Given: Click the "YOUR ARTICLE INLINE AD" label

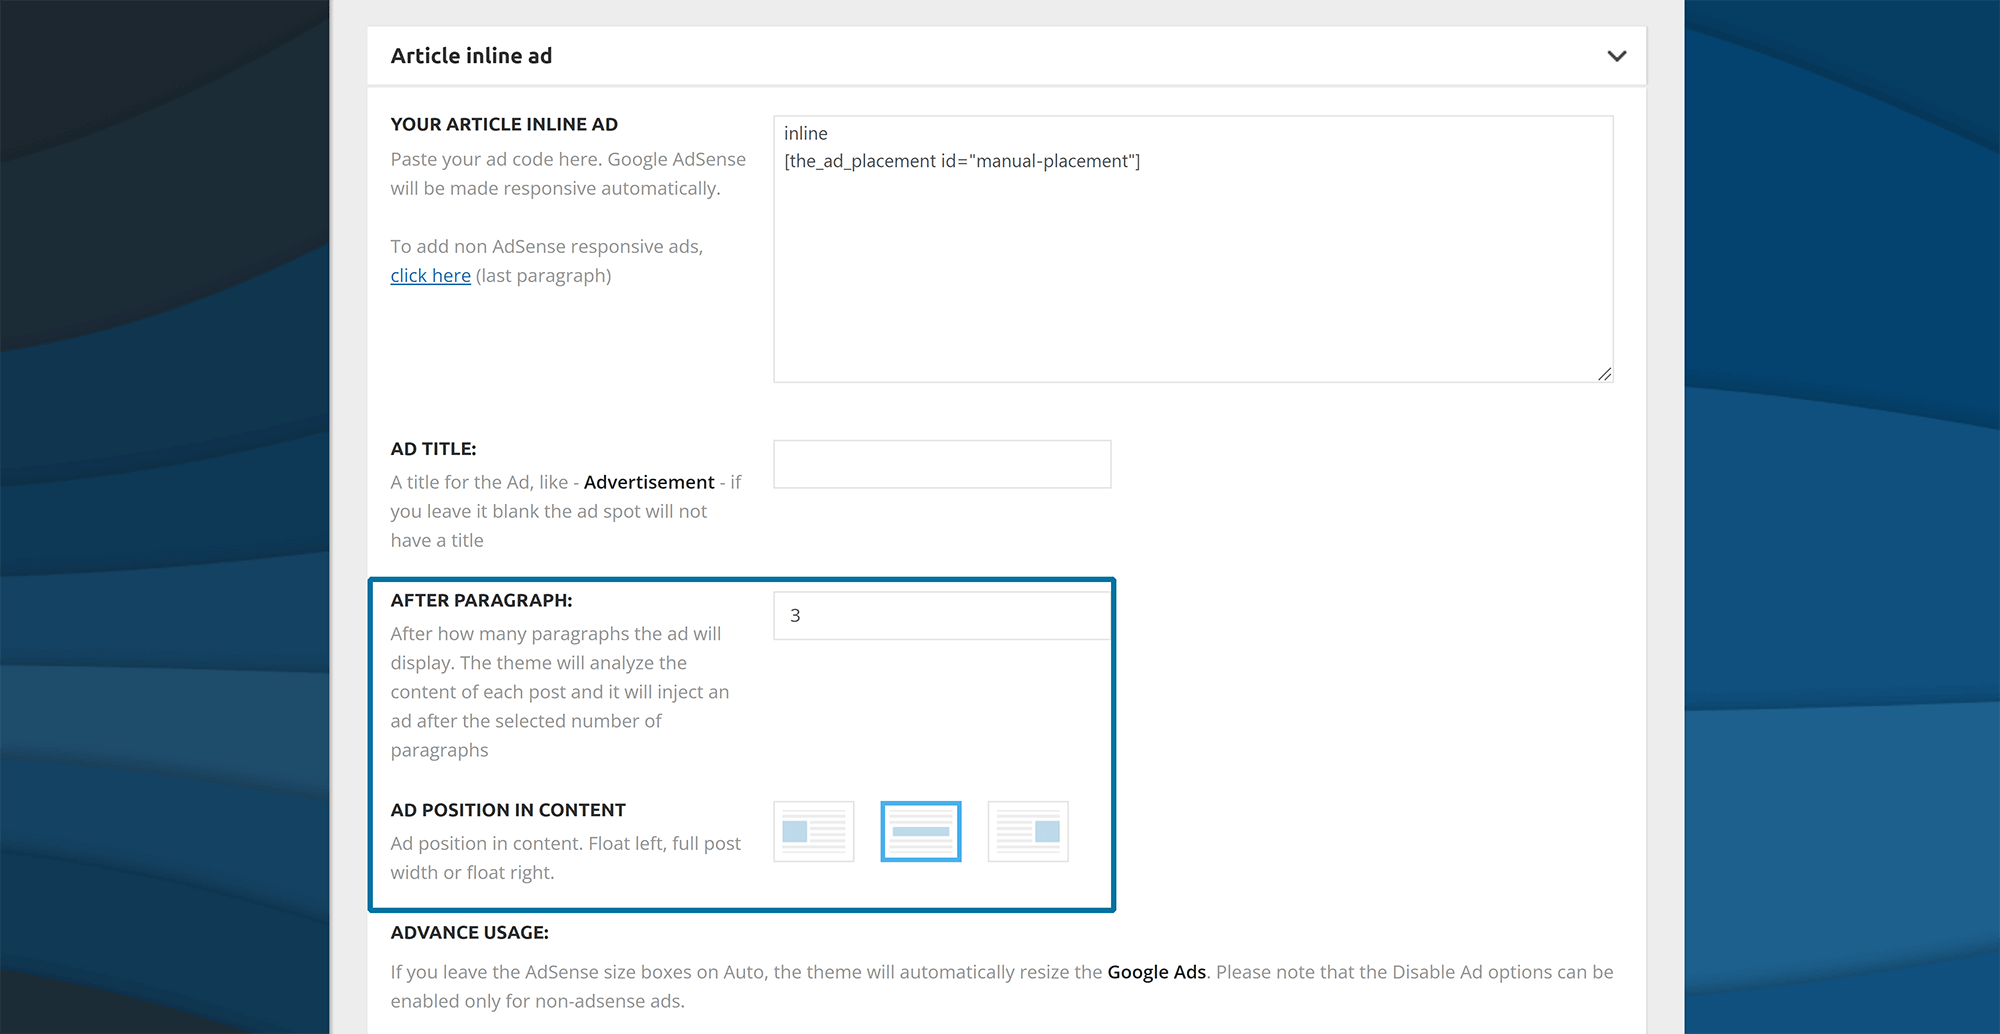Looking at the screenshot, I should pyautogui.click(x=504, y=125).
